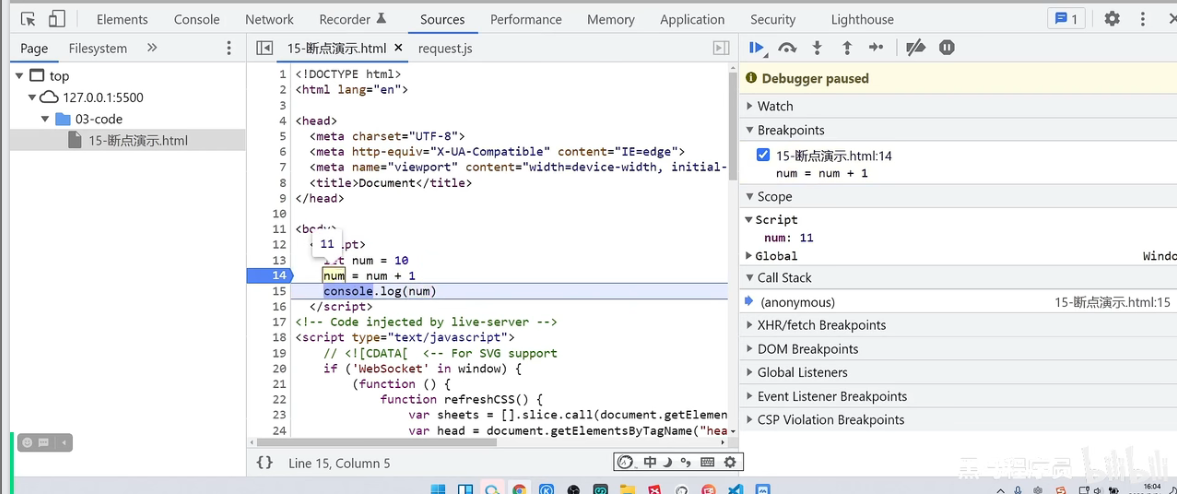Expand the Watch section
This screenshot has height=494, width=1177.
pyautogui.click(x=958, y=106)
